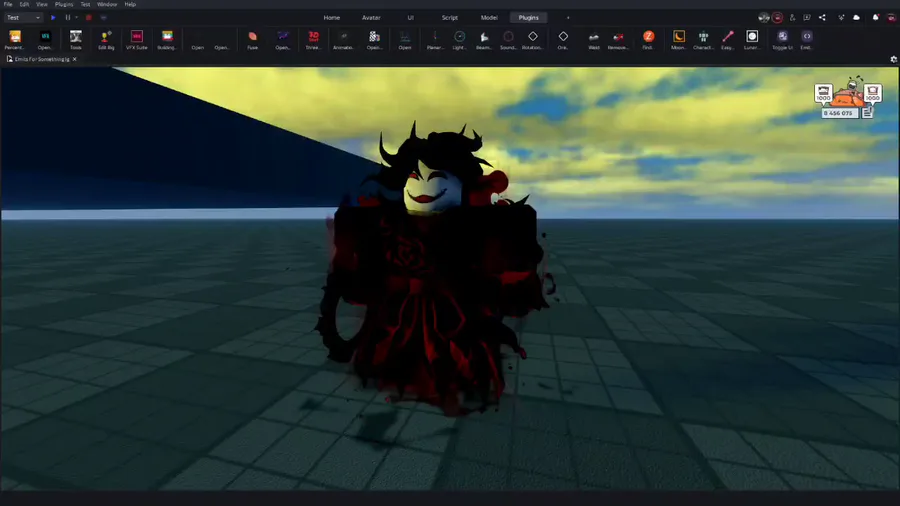Click the right 1000 counter bubble
The width and height of the screenshot is (900, 506).
click(872, 94)
